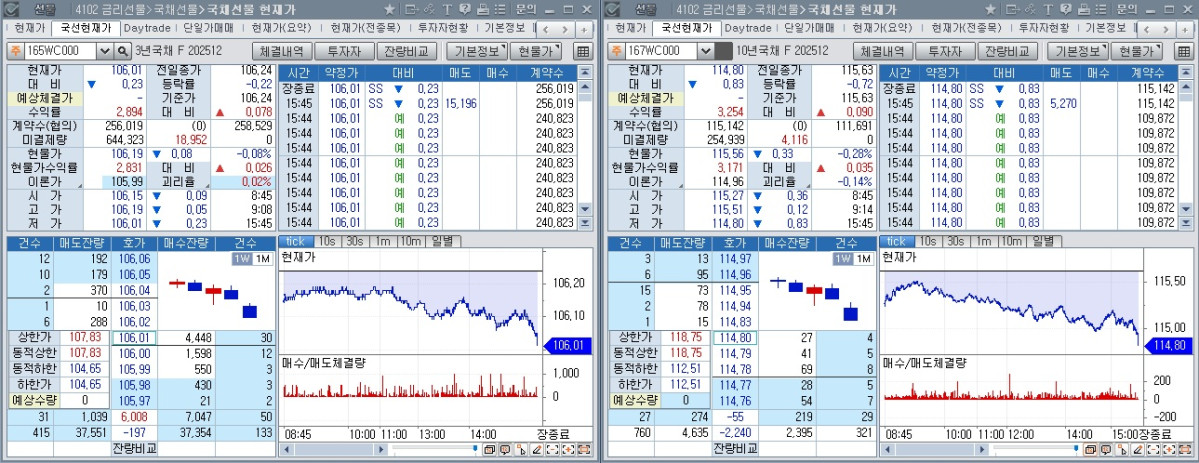Click 잔량비교 cell below left order book
Screen dimensions: 1199x463
click(x=134, y=448)
